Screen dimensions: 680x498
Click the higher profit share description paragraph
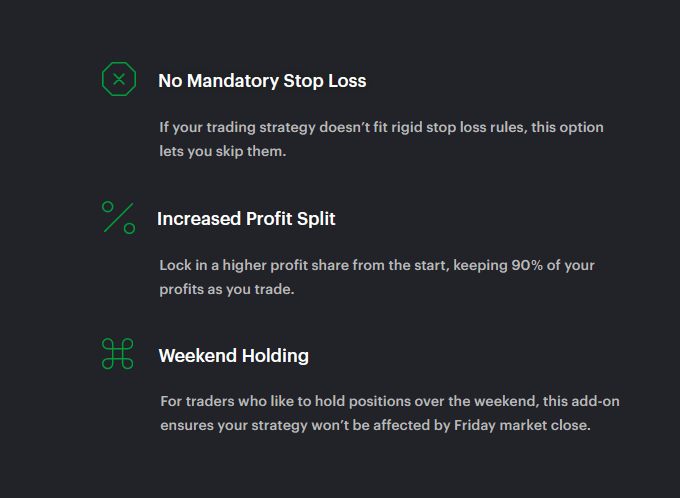click(377, 277)
